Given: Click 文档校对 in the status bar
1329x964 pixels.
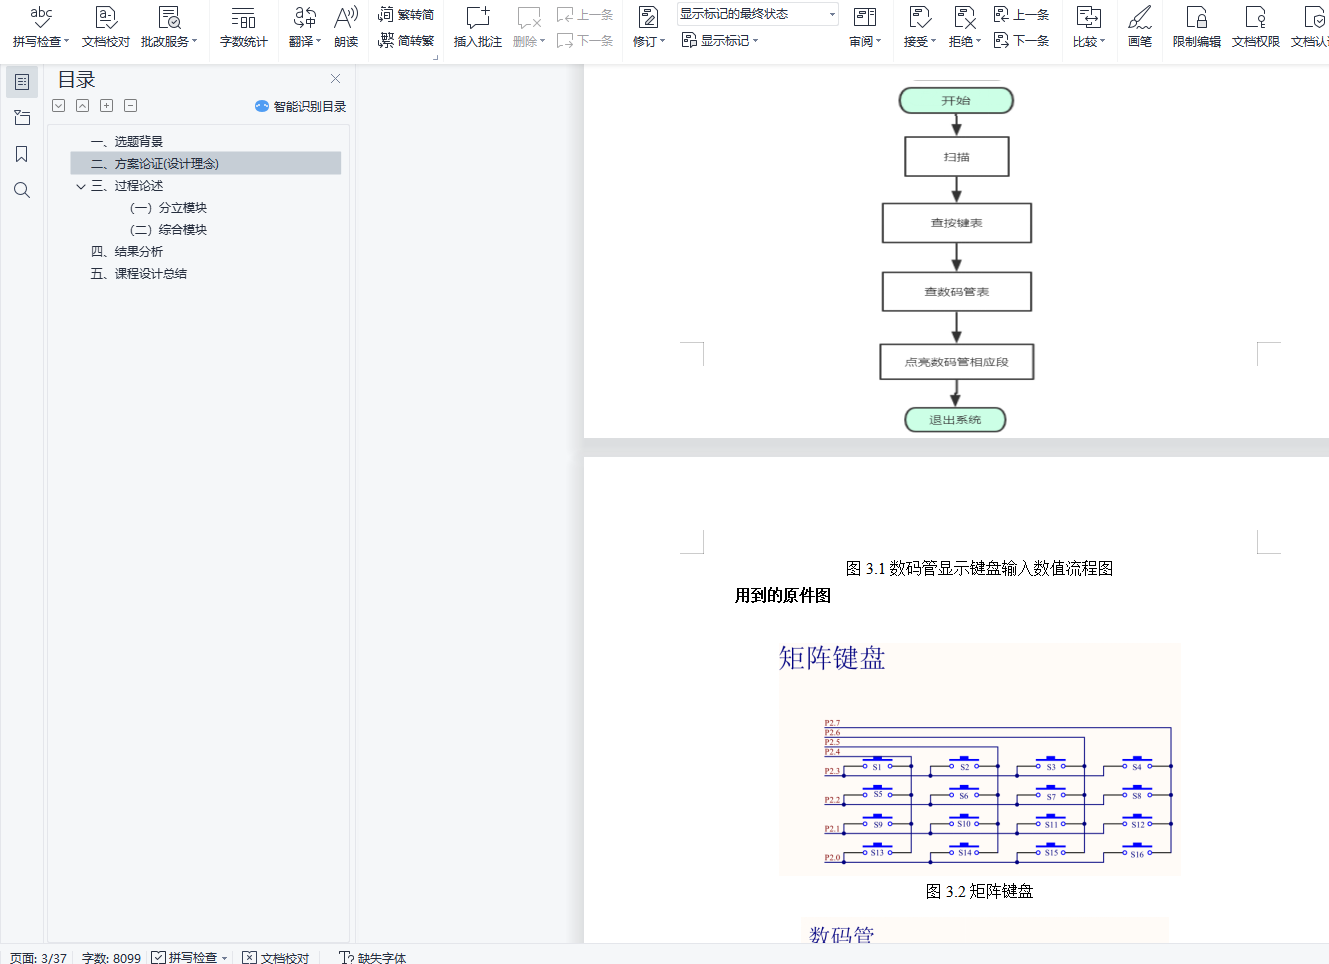Looking at the screenshot, I should pos(276,957).
